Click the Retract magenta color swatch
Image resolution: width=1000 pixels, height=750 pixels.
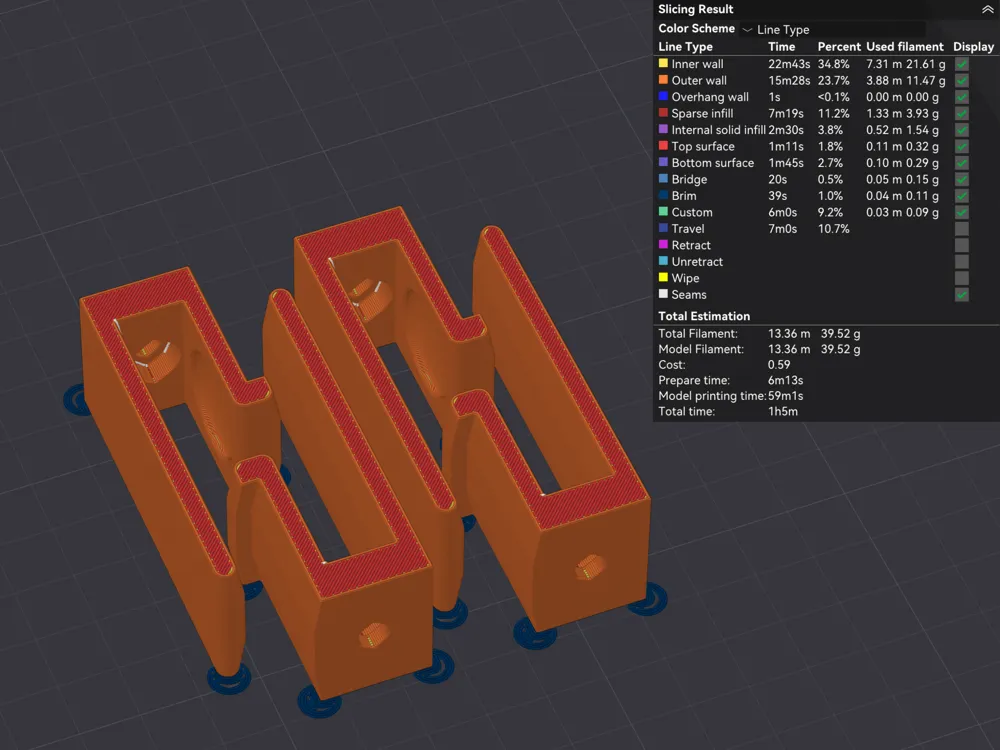pyautogui.click(x=663, y=244)
